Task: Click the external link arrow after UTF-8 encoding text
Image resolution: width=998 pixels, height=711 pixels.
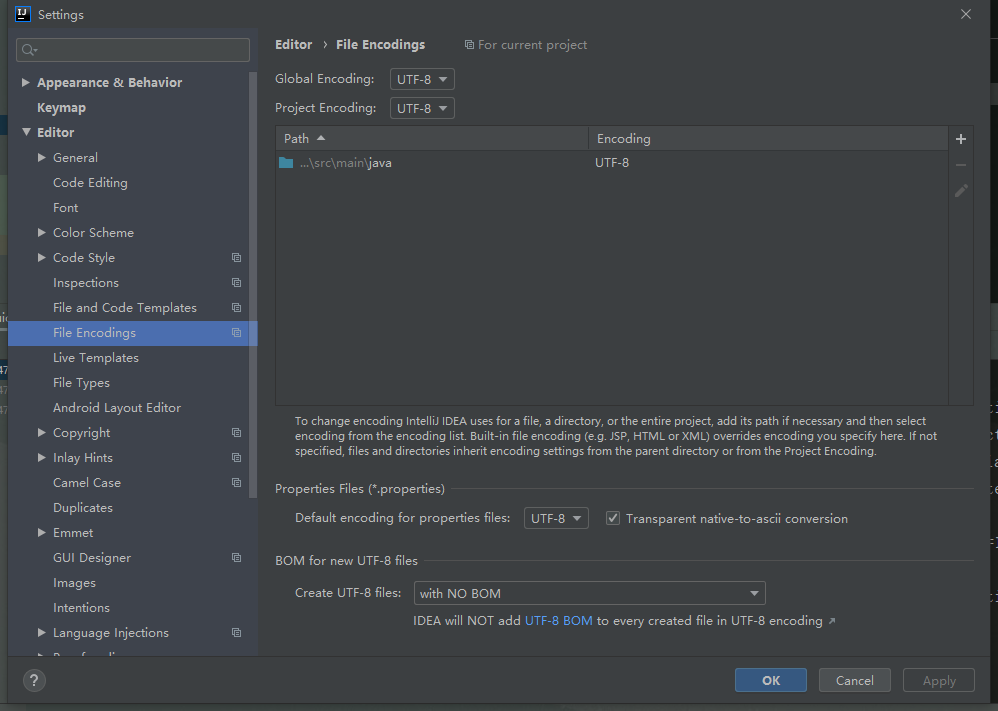Action: coord(832,621)
